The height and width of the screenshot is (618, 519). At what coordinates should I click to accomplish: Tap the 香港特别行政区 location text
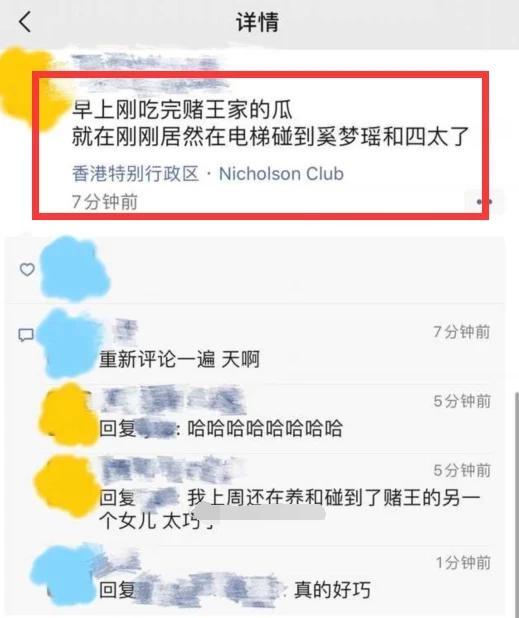(135, 173)
